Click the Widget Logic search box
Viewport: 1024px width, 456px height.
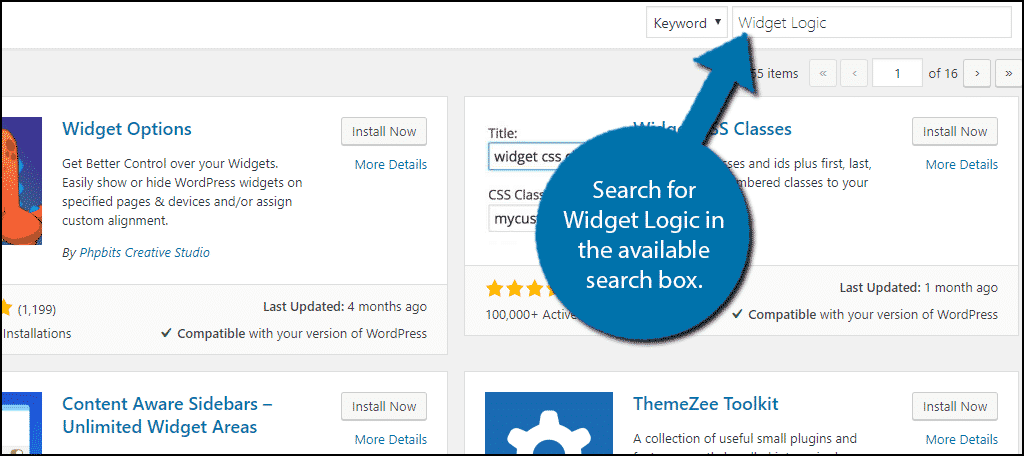(872, 23)
